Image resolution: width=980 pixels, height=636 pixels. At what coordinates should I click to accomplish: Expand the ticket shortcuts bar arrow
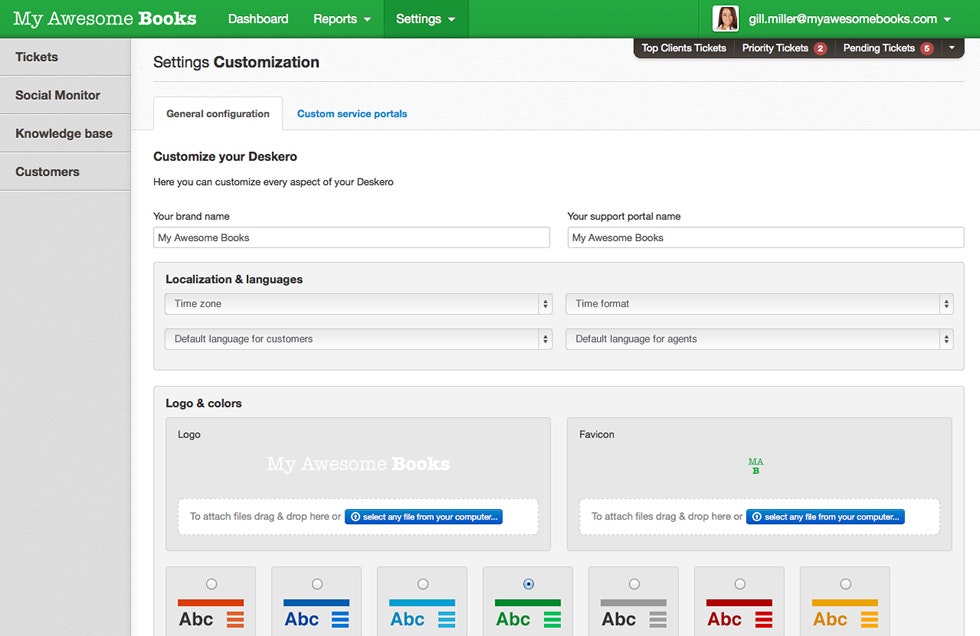[951, 47]
